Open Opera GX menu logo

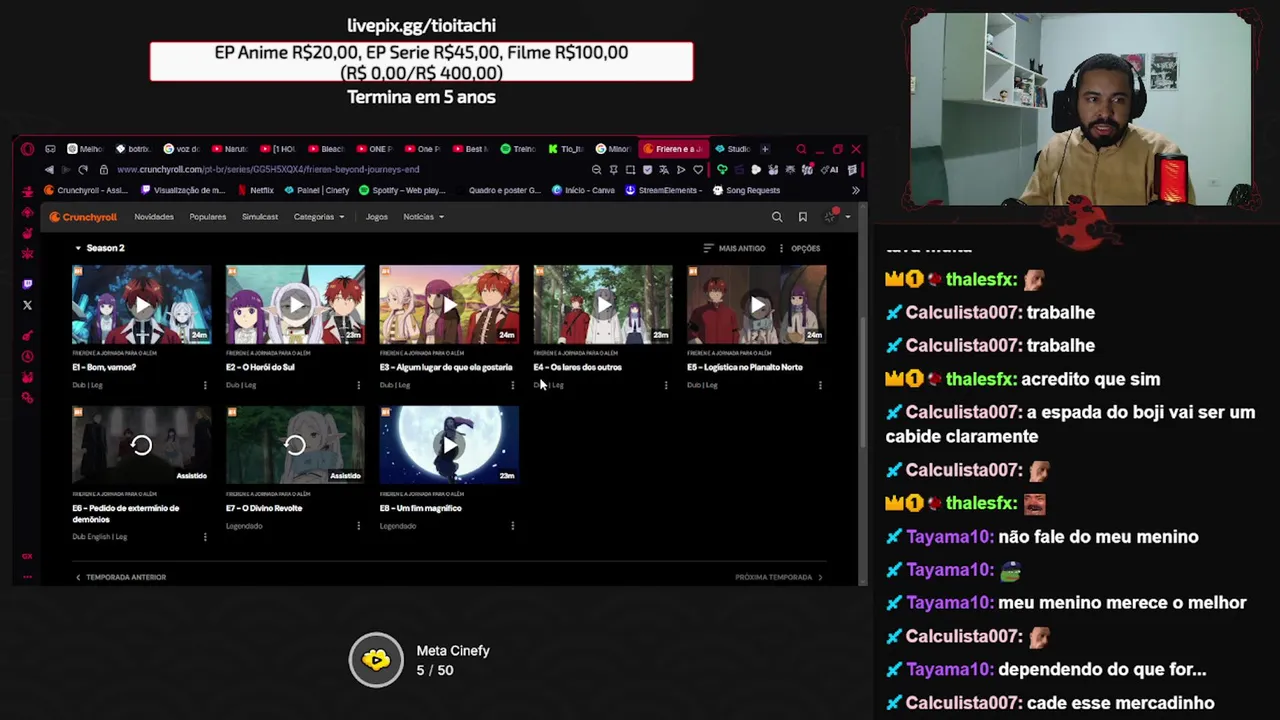pyautogui.click(x=27, y=149)
